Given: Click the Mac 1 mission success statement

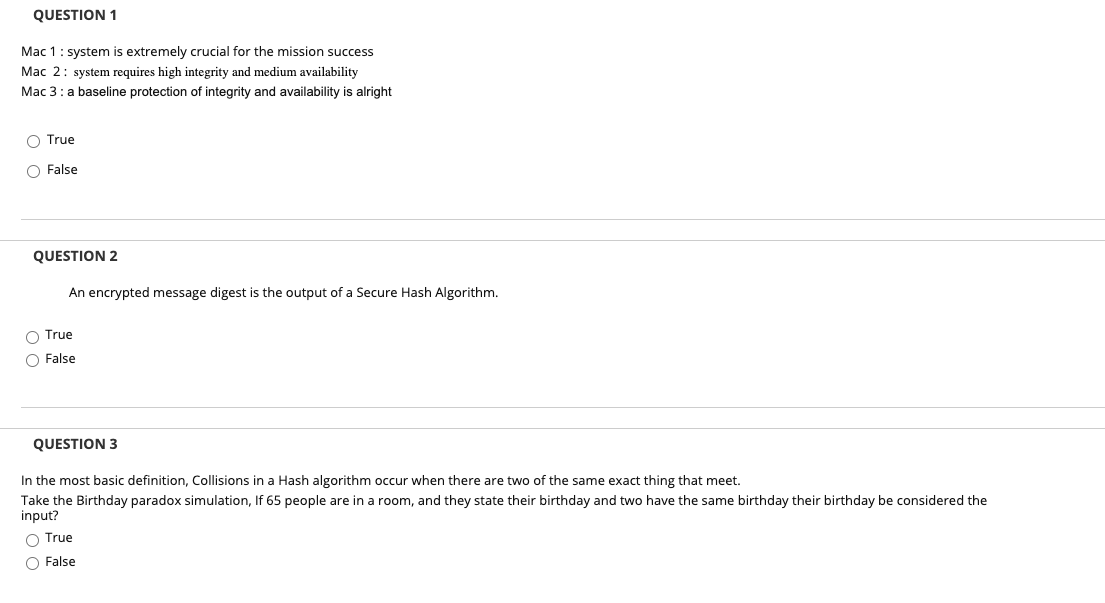Looking at the screenshot, I should click(x=197, y=51).
